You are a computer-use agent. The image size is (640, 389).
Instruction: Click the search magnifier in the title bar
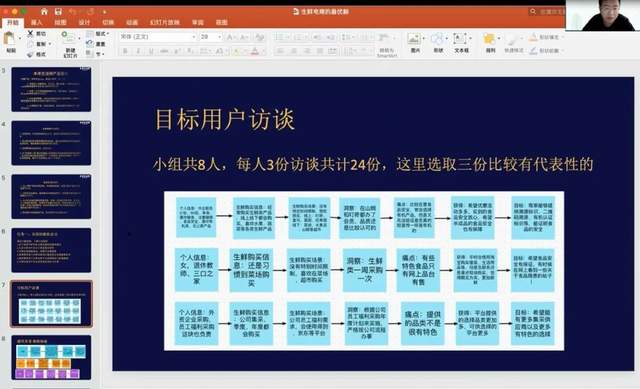point(533,11)
